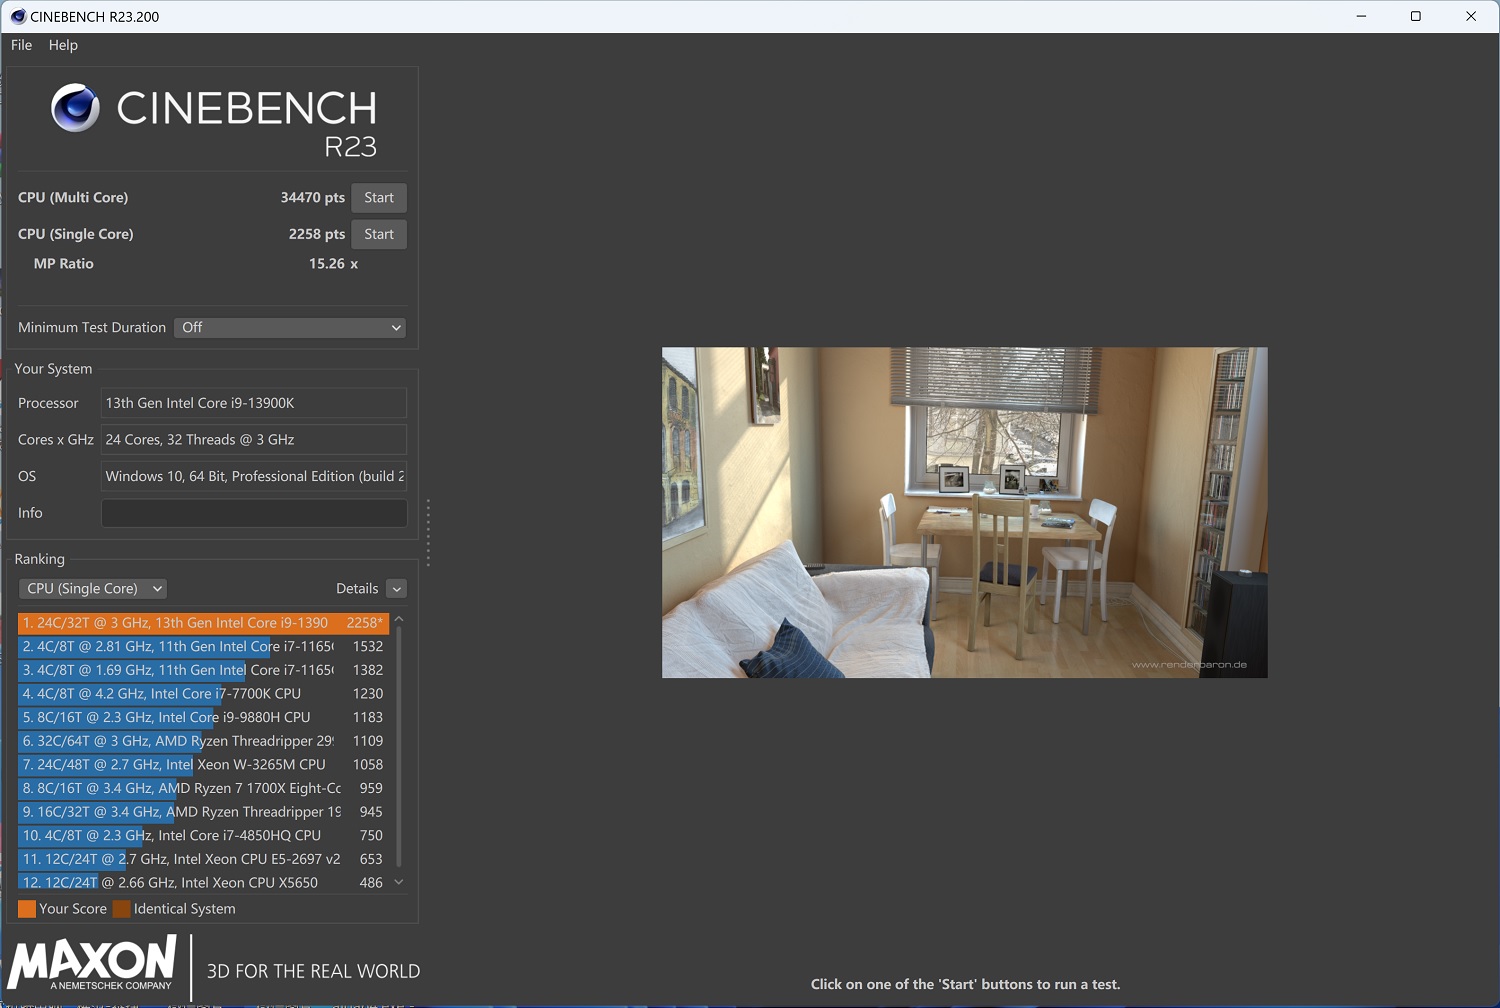Click the multi core score 34470 pts

point(313,198)
